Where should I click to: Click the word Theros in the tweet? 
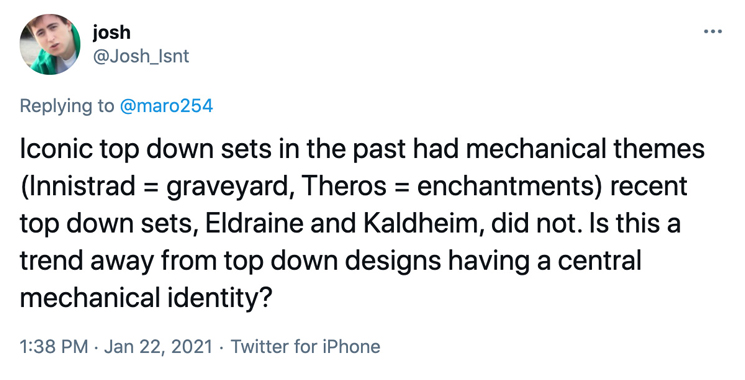(x=344, y=186)
